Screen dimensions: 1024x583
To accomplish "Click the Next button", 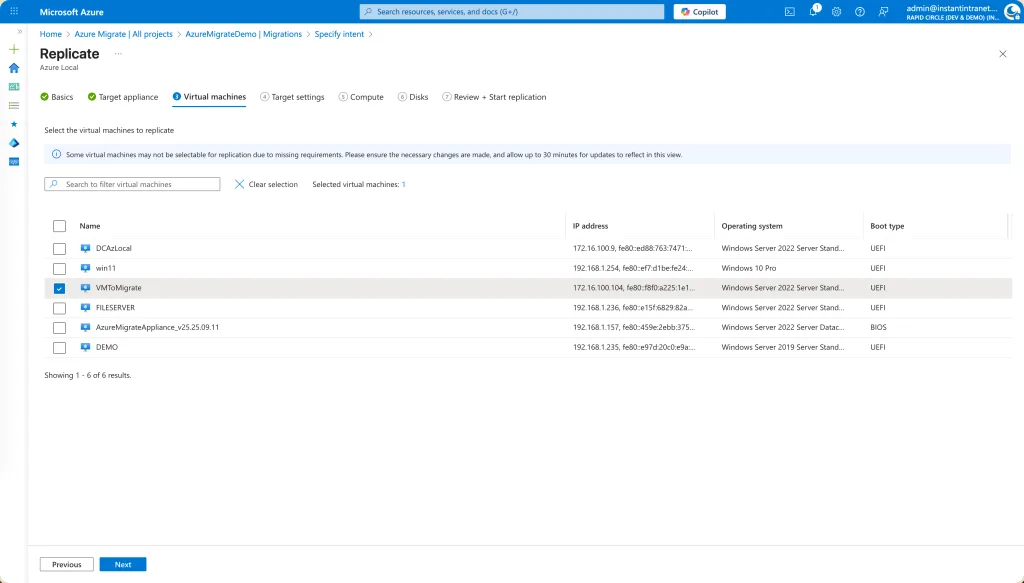I will [123, 564].
